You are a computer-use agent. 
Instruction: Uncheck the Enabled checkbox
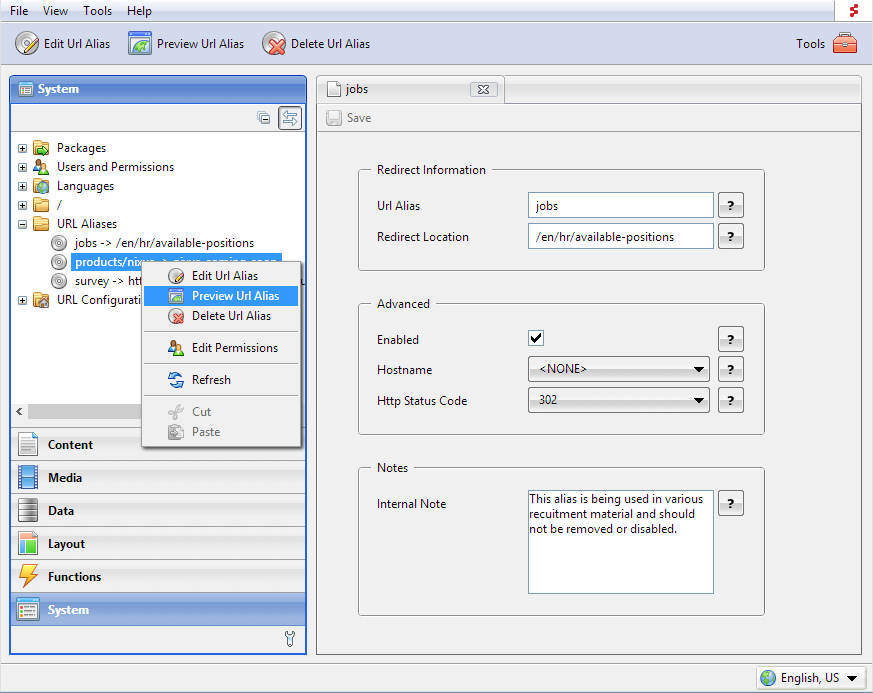[x=536, y=338]
